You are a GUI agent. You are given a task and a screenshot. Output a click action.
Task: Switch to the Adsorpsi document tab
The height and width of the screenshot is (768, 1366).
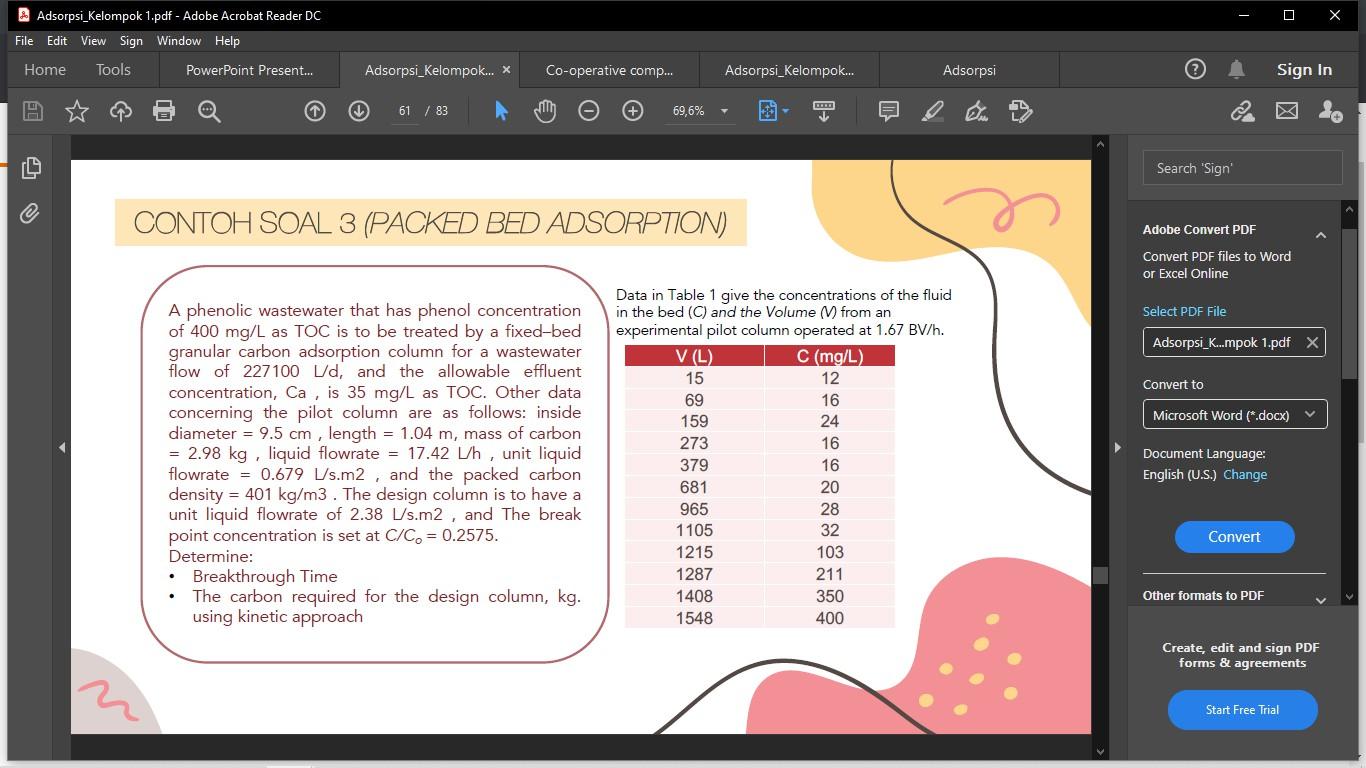(969, 70)
